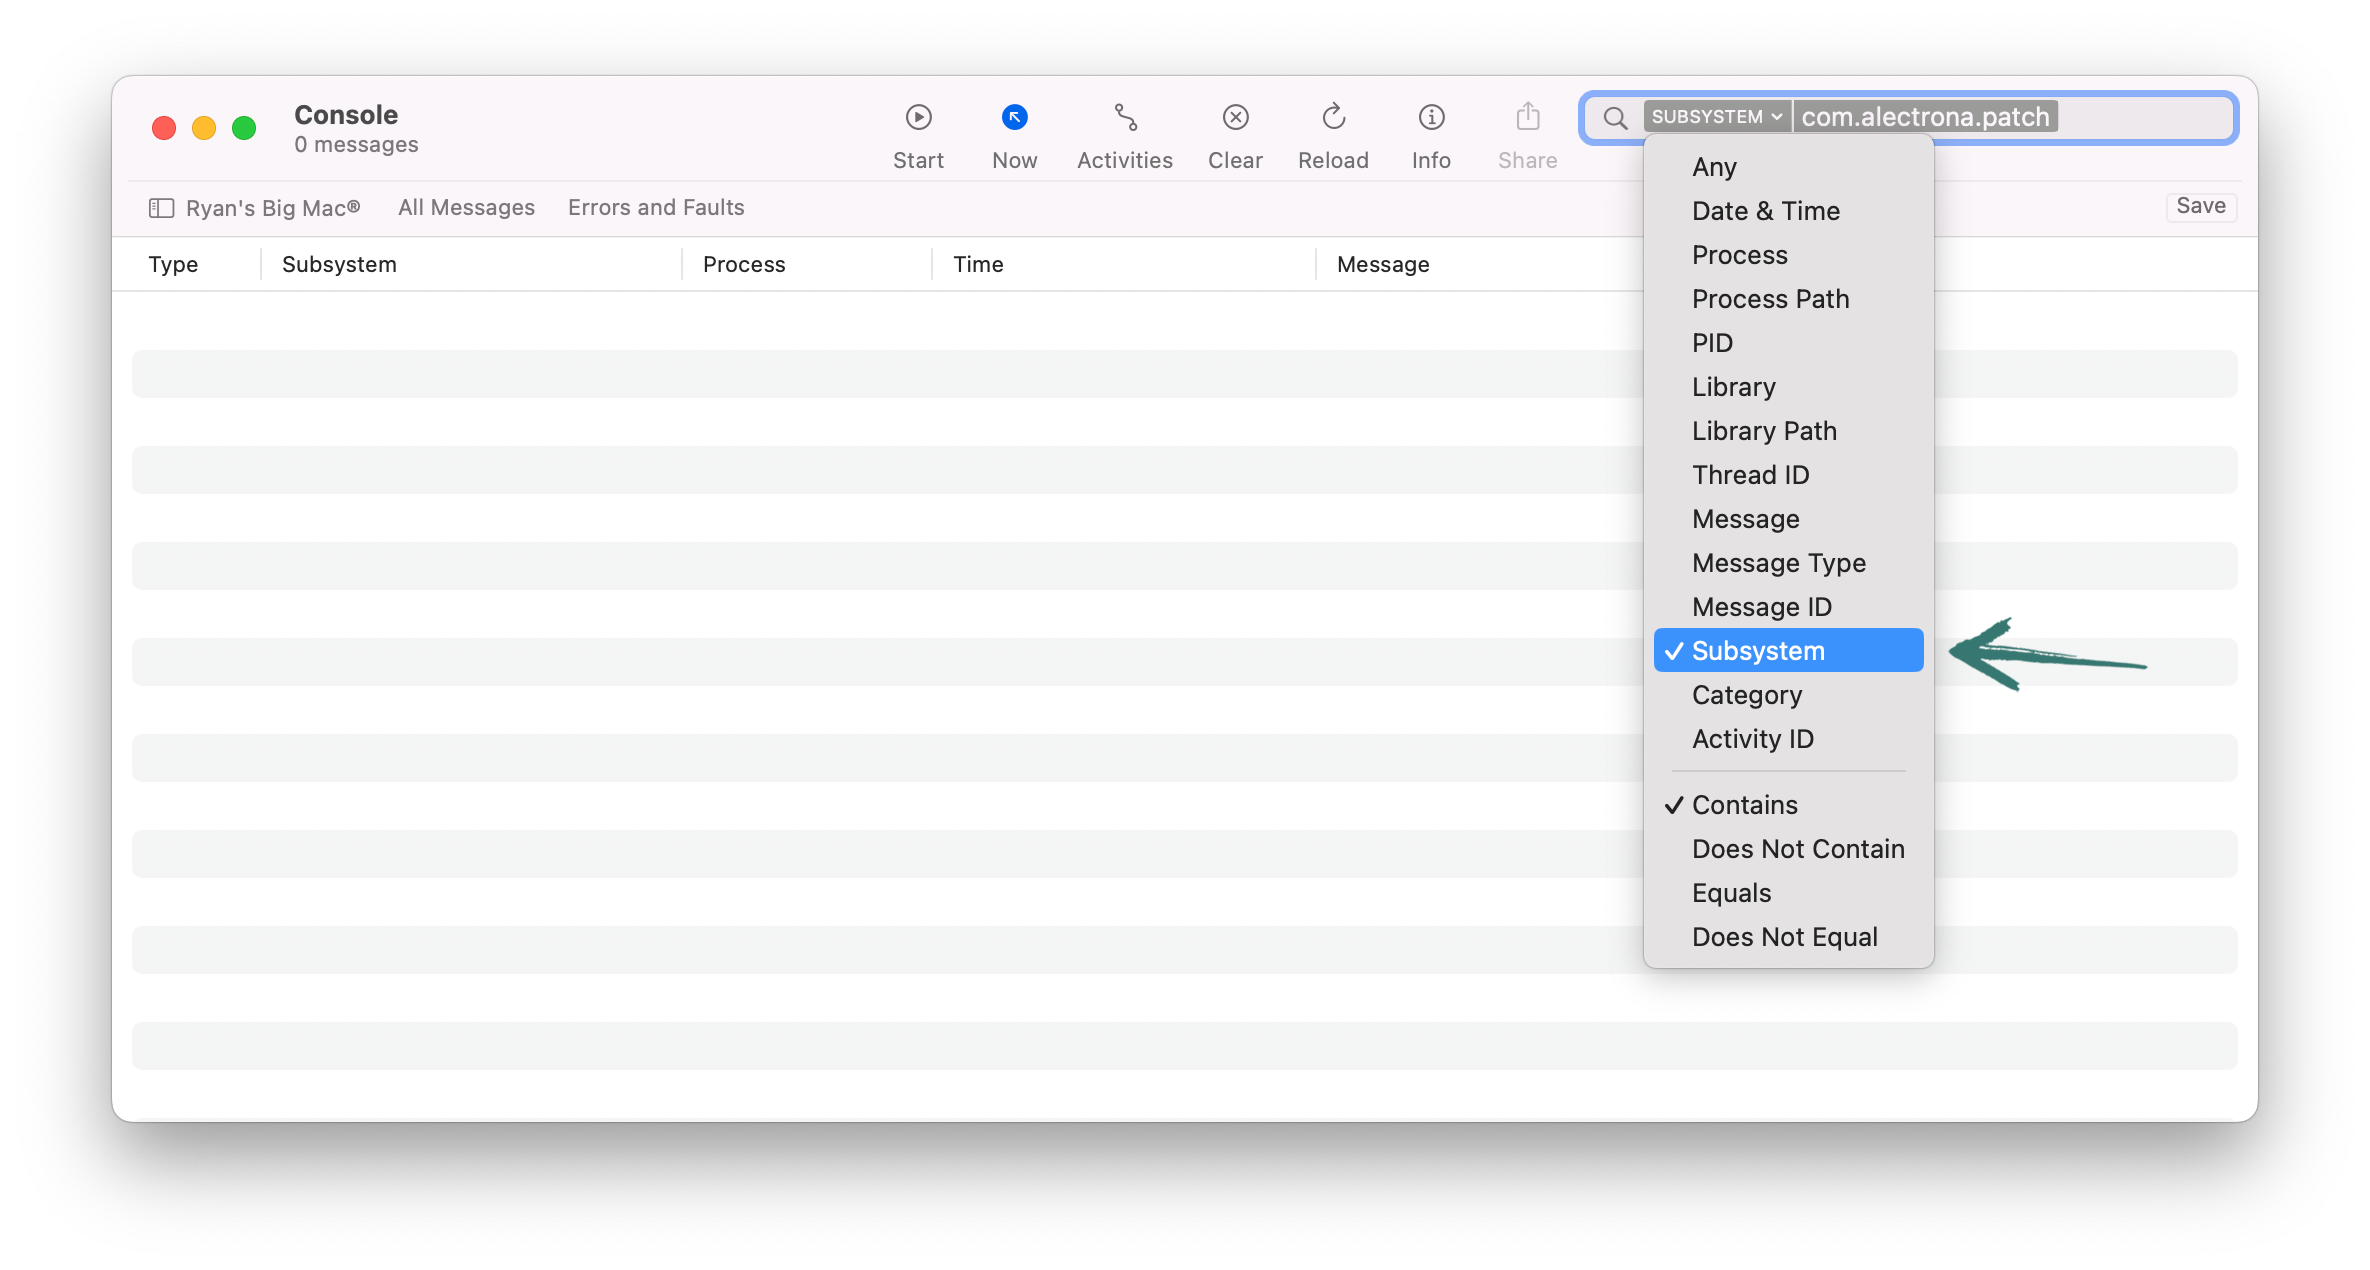Select Ryan's Big Mac device
Viewport: 2370px width, 1270px height.
tap(273, 207)
